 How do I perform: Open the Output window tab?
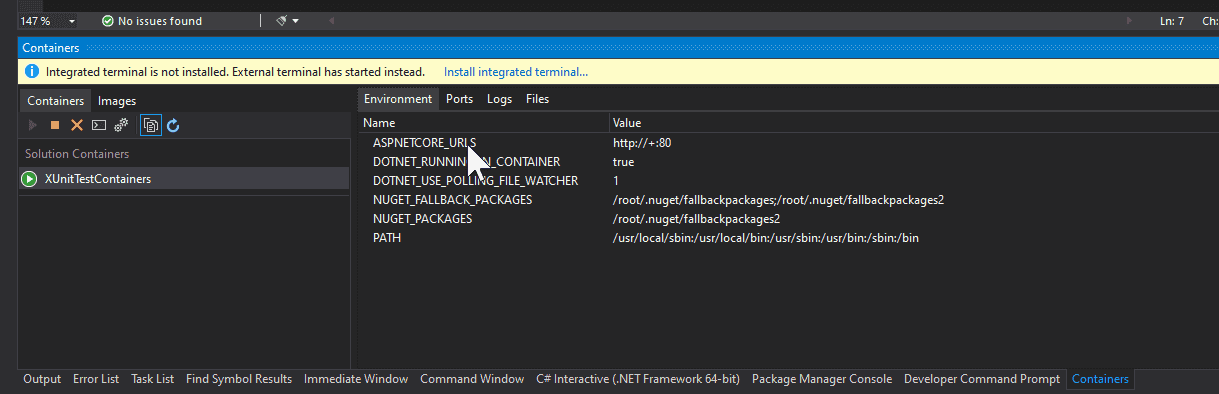(x=42, y=379)
